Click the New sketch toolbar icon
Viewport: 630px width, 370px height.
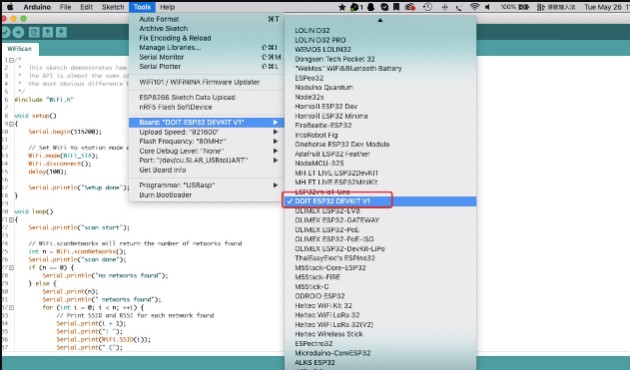34,32
